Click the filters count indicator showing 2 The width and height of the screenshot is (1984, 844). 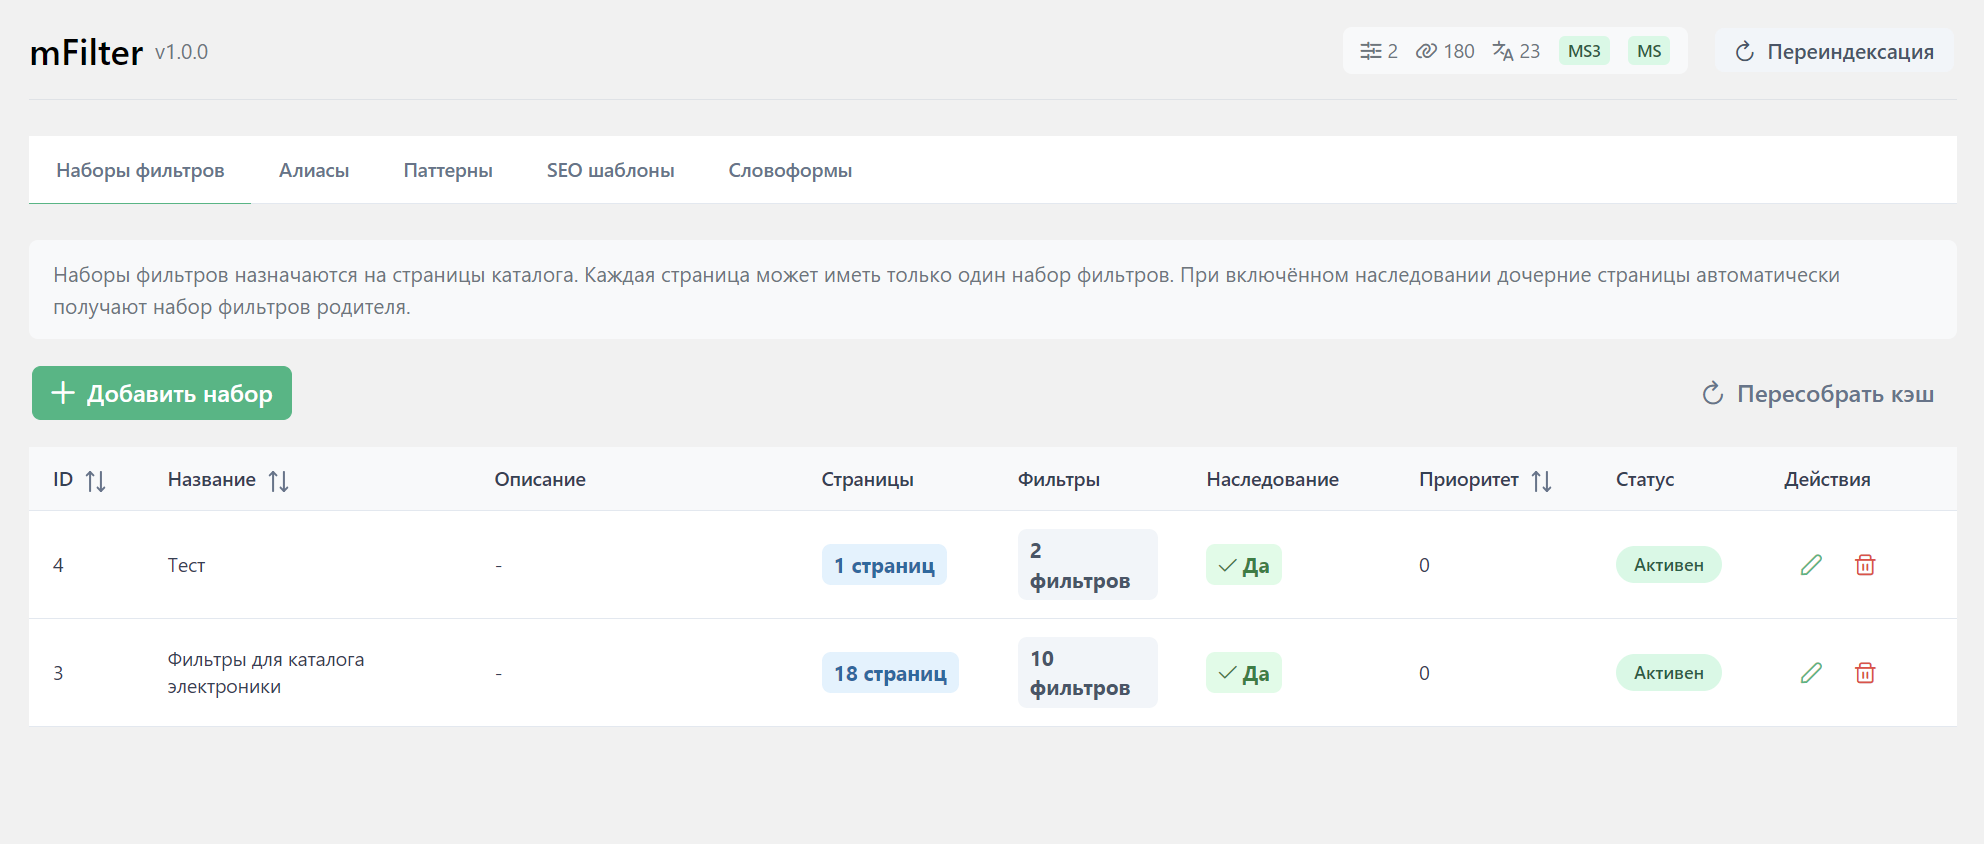pyautogui.click(x=1379, y=51)
